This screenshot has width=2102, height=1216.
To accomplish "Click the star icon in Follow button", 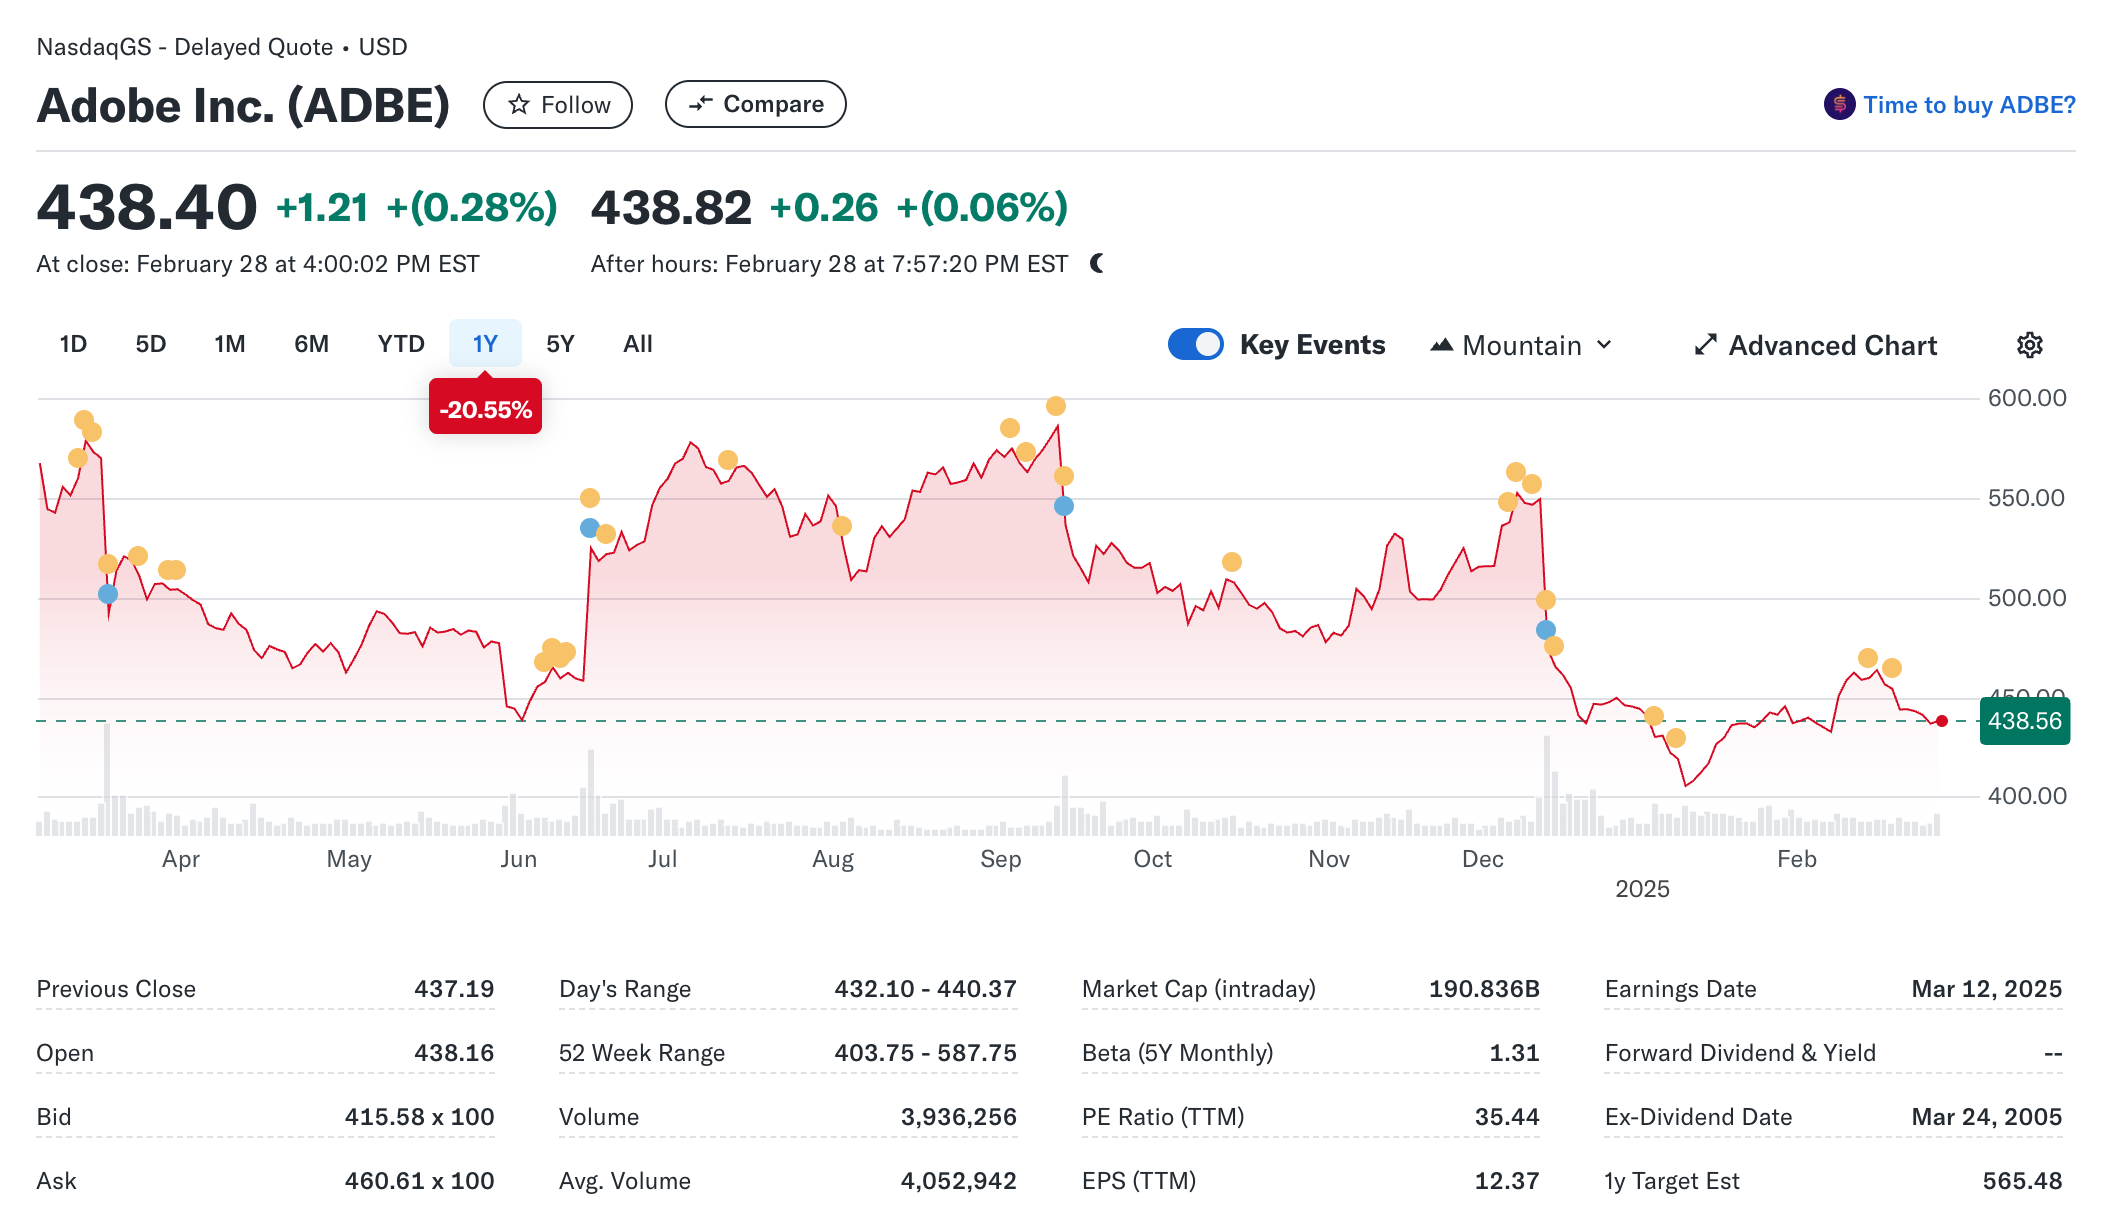I will click(x=518, y=105).
